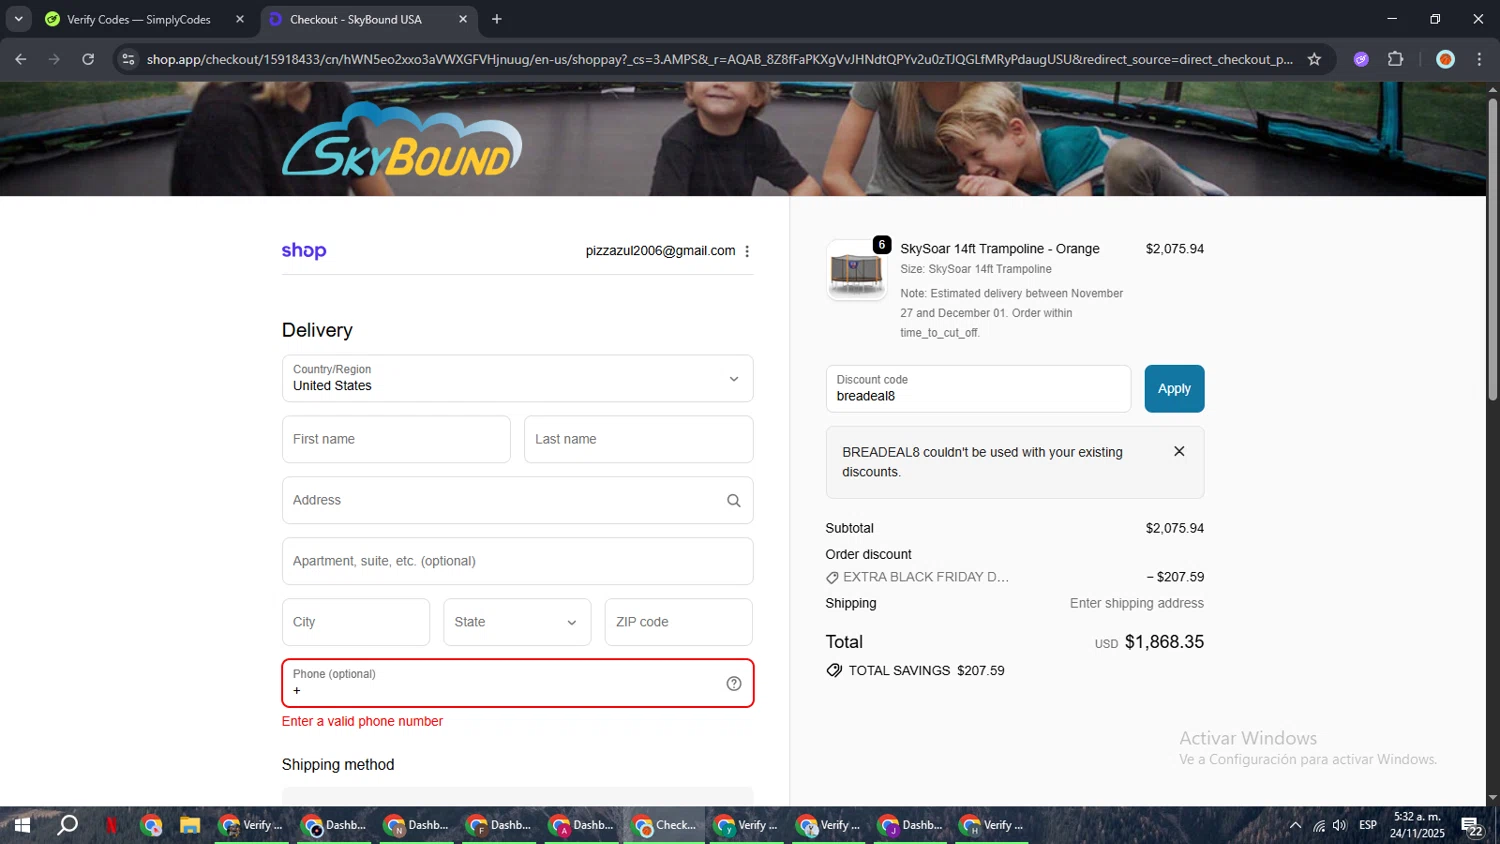Viewport: 1500px width, 844px height.
Task: Click the SkyBound logo in header
Action: (402, 140)
